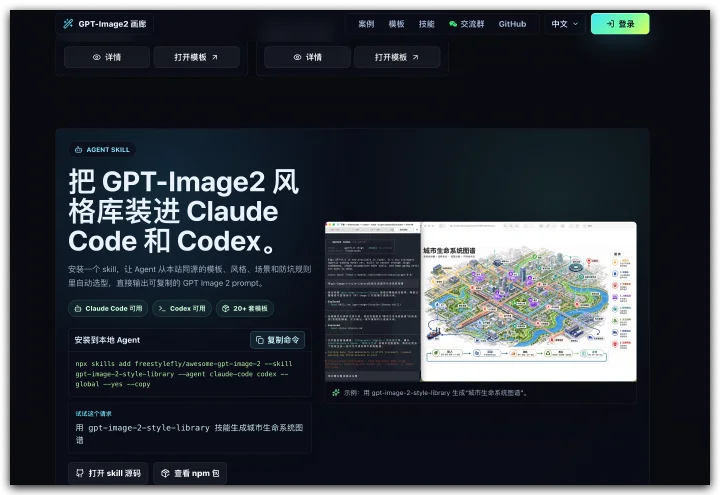Click the copy icon in 复制命令
This screenshot has width=720, height=495.
pyautogui.click(x=260, y=340)
